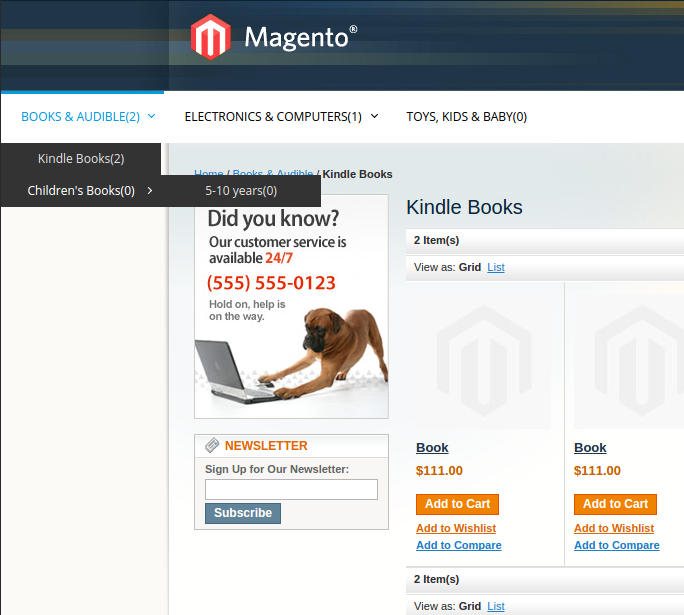Expand Children's Books submenu arrow

[150, 191]
